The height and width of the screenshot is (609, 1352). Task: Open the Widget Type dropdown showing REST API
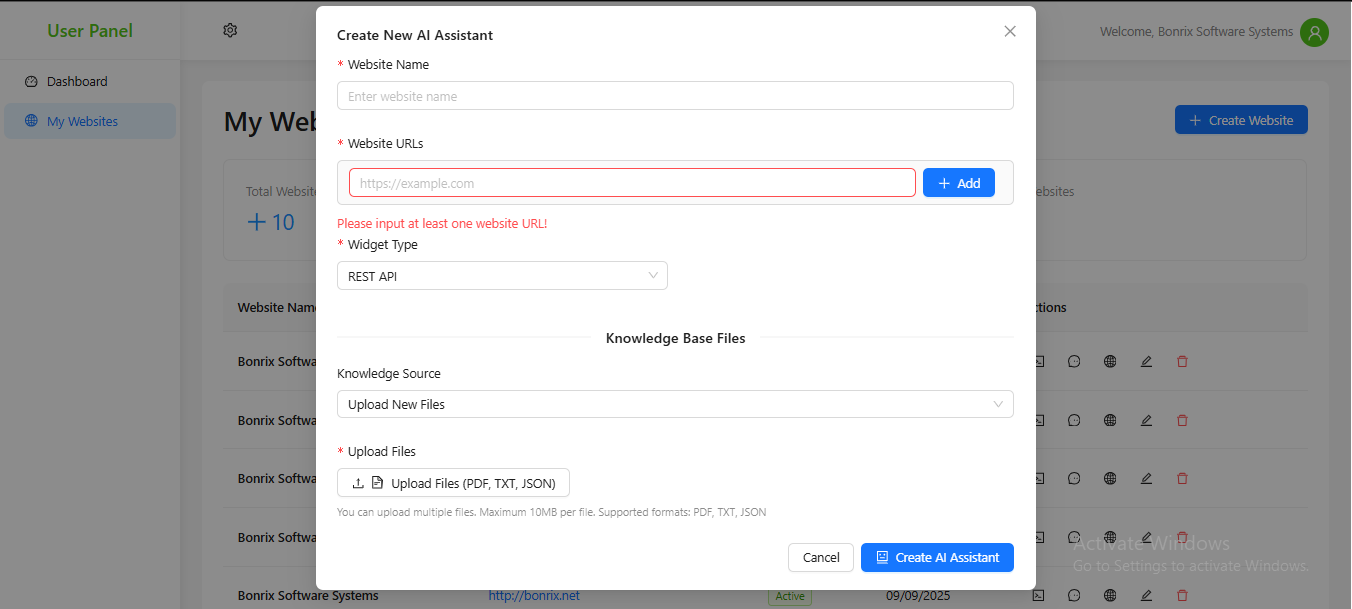tap(501, 275)
